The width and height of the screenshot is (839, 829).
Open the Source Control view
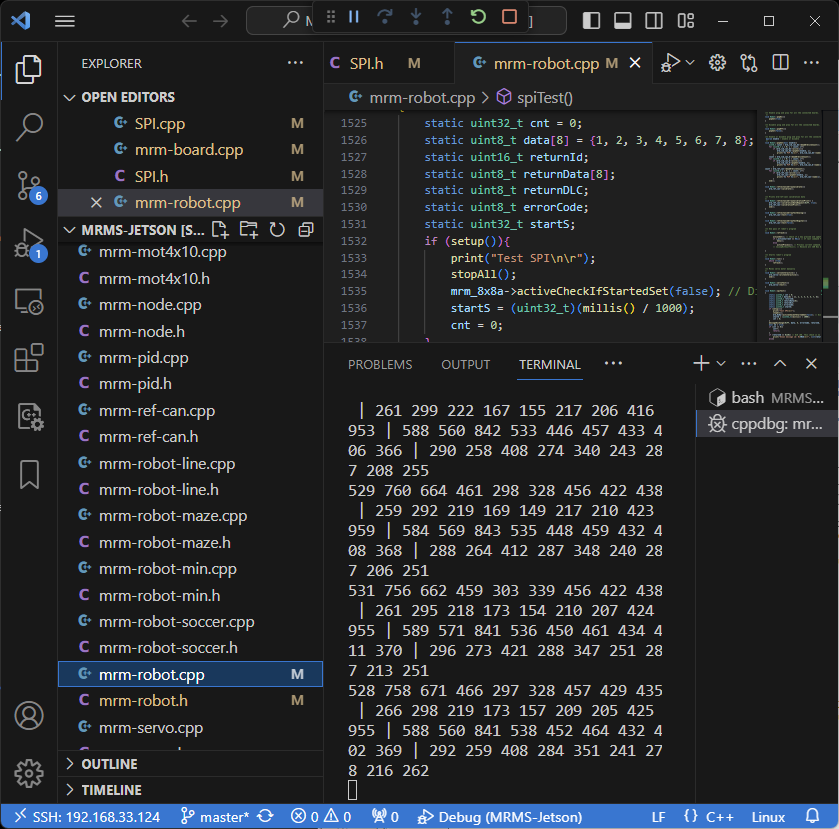point(29,185)
